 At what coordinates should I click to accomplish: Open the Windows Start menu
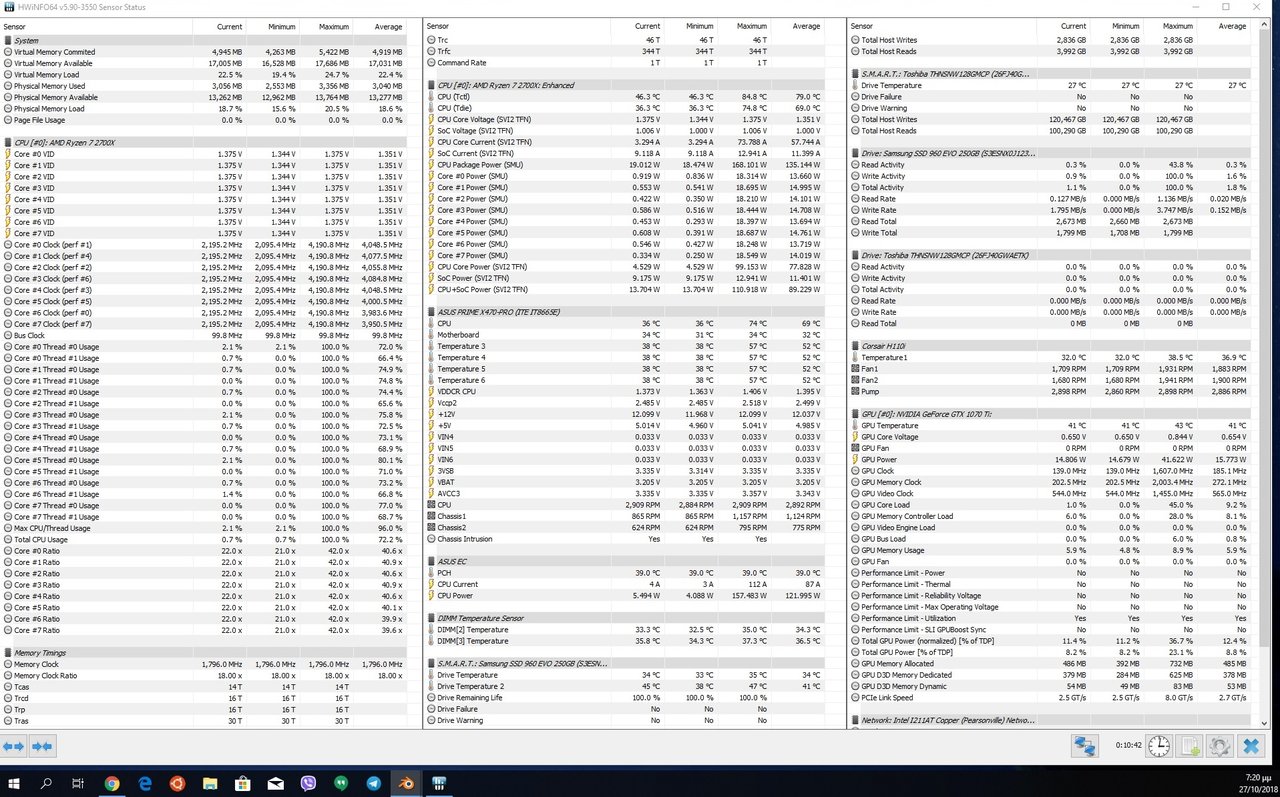pos(14,783)
